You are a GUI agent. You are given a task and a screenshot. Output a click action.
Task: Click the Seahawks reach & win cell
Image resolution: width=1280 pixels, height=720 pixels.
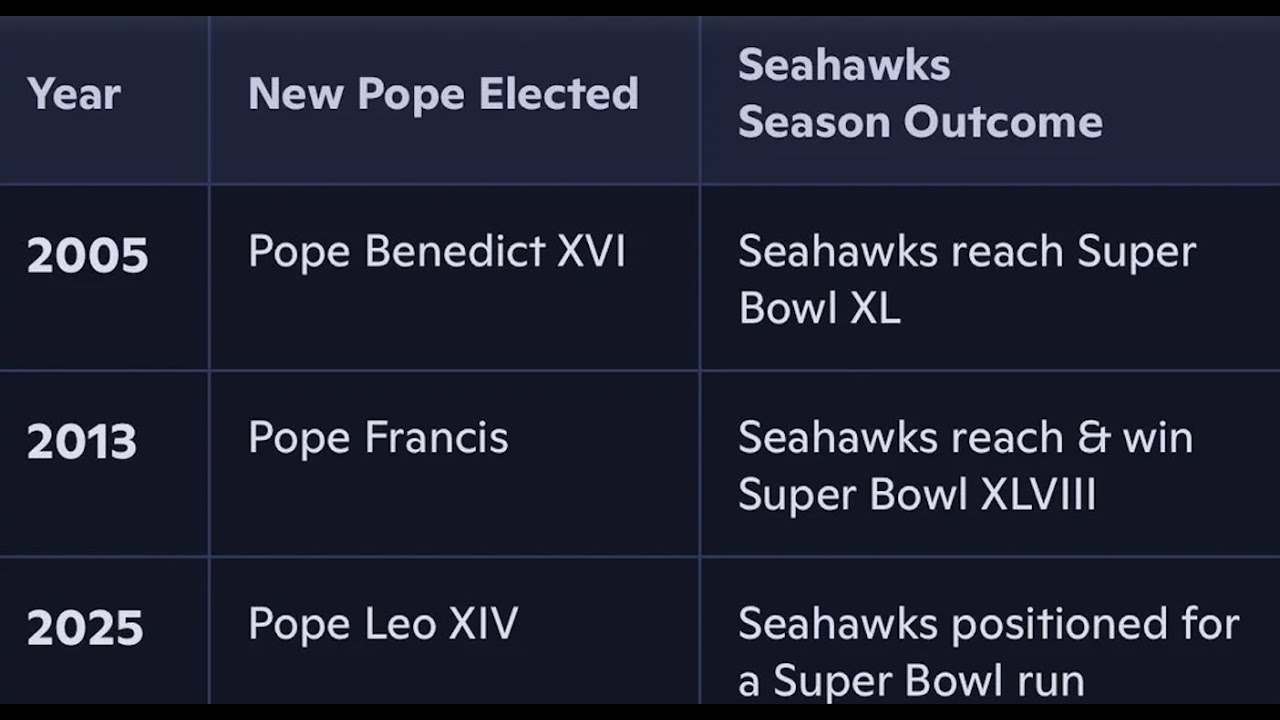(x=965, y=466)
